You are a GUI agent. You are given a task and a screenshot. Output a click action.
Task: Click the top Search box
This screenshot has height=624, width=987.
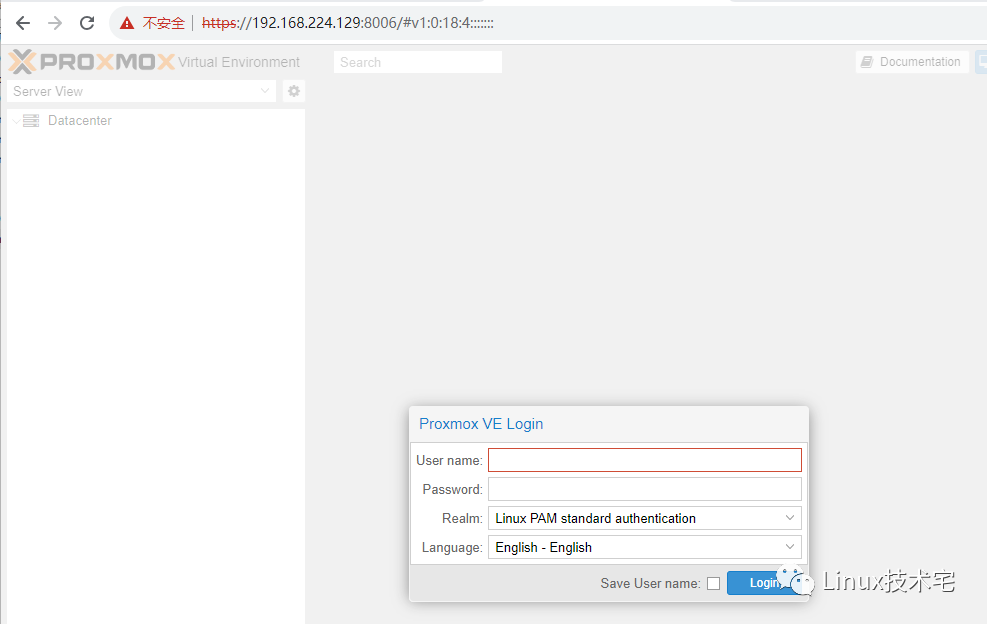[417, 62]
